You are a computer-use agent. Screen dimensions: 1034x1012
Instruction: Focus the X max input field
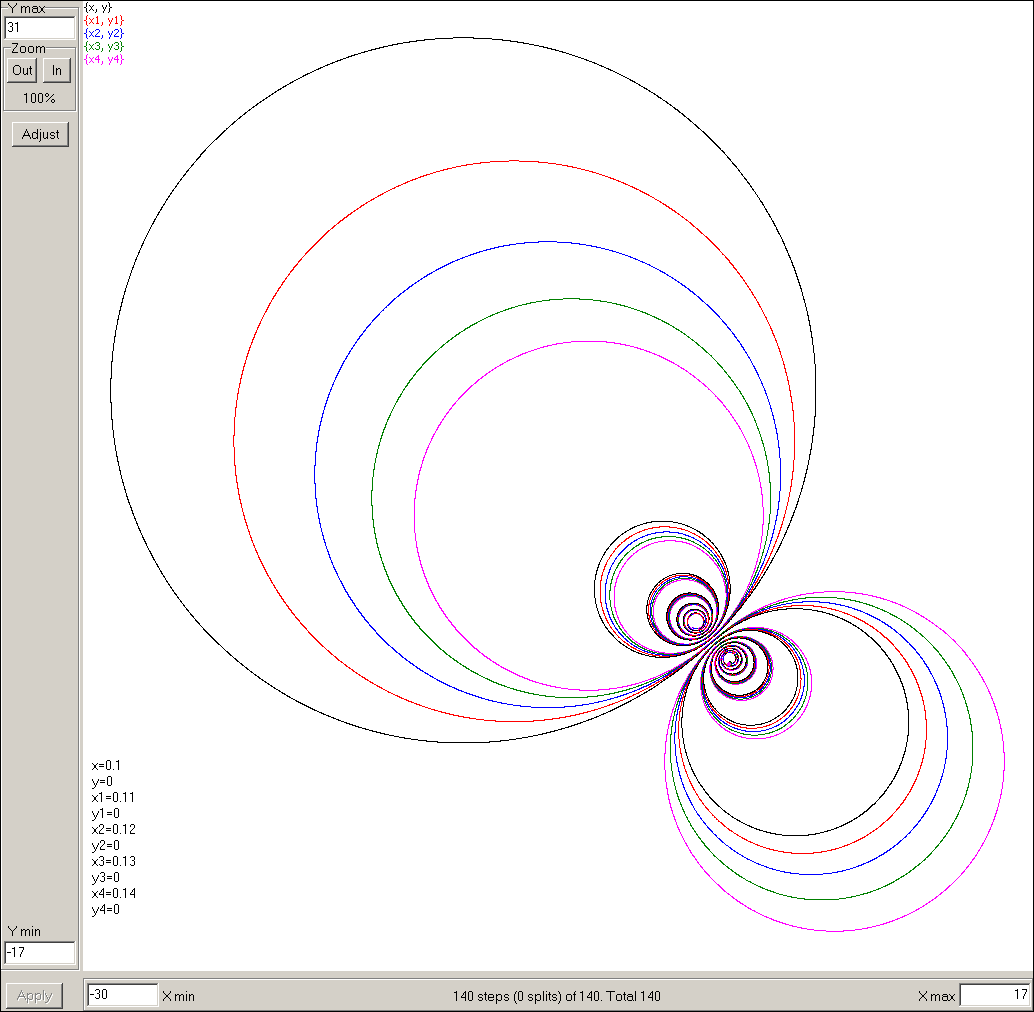click(996, 995)
